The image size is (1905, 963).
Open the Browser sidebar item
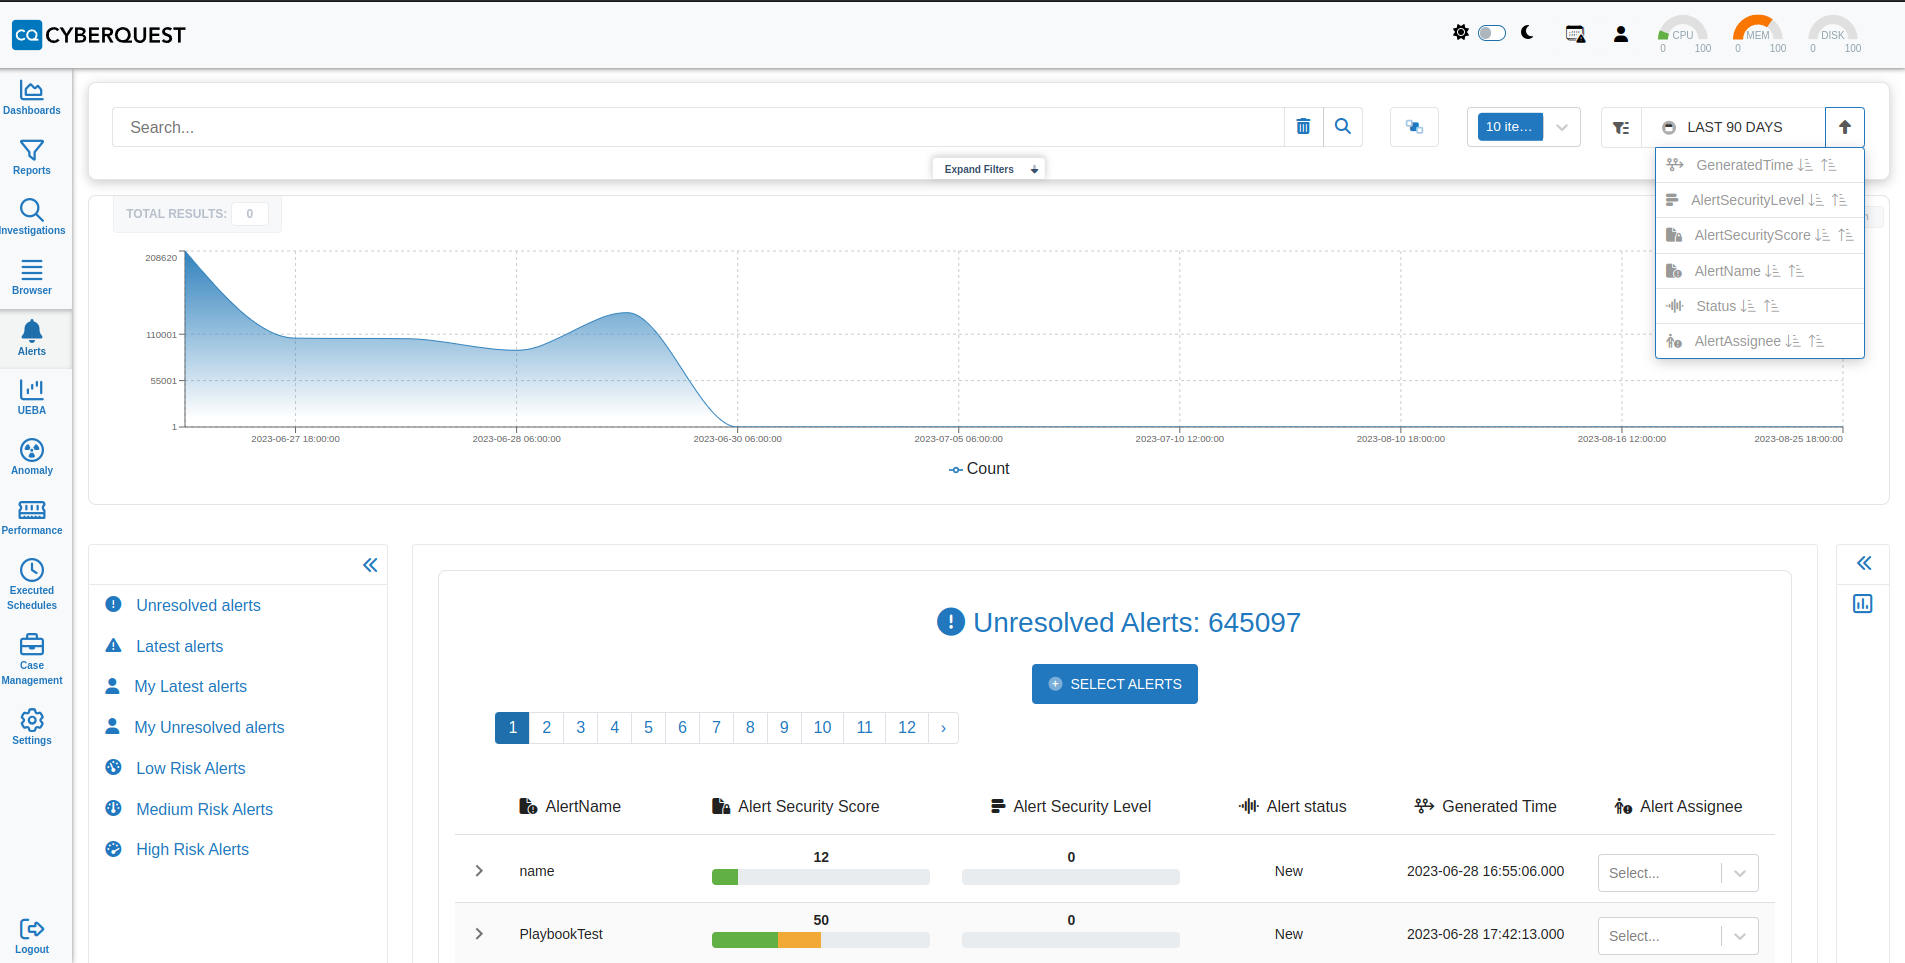[x=32, y=278]
